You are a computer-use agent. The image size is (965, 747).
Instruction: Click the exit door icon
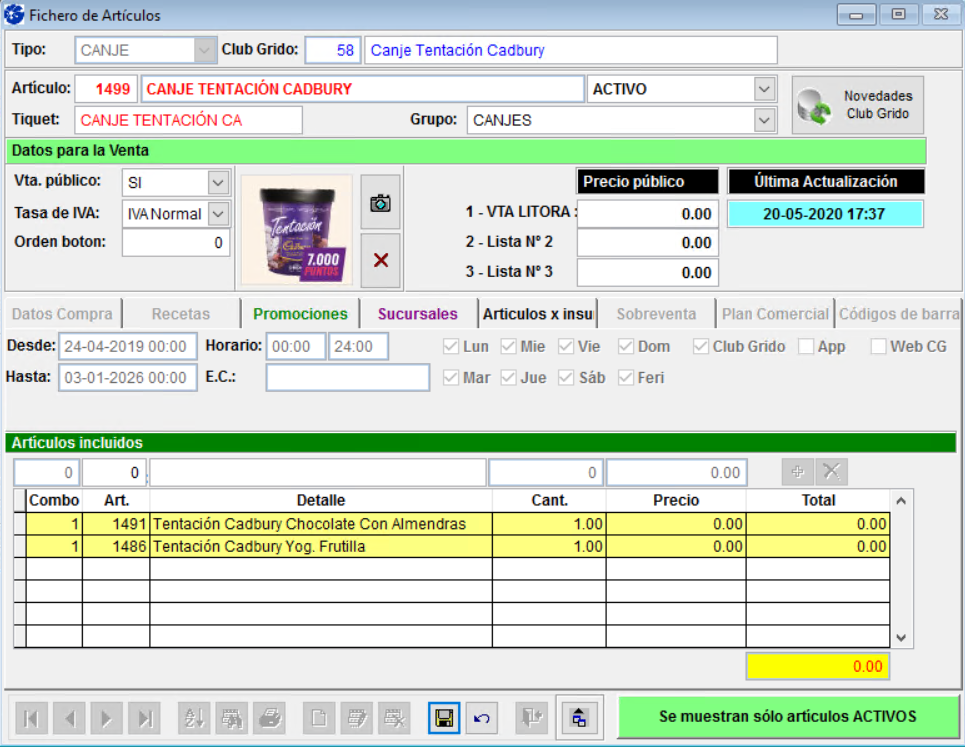pyautogui.click(x=531, y=718)
